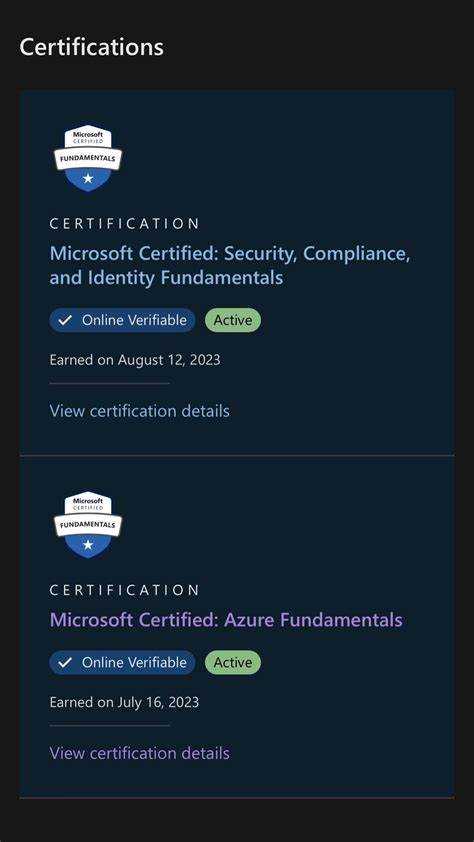The height and width of the screenshot is (842, 474).
Task: Select the text 'Earned on August 12, 2023'
Action: (135, 359)
